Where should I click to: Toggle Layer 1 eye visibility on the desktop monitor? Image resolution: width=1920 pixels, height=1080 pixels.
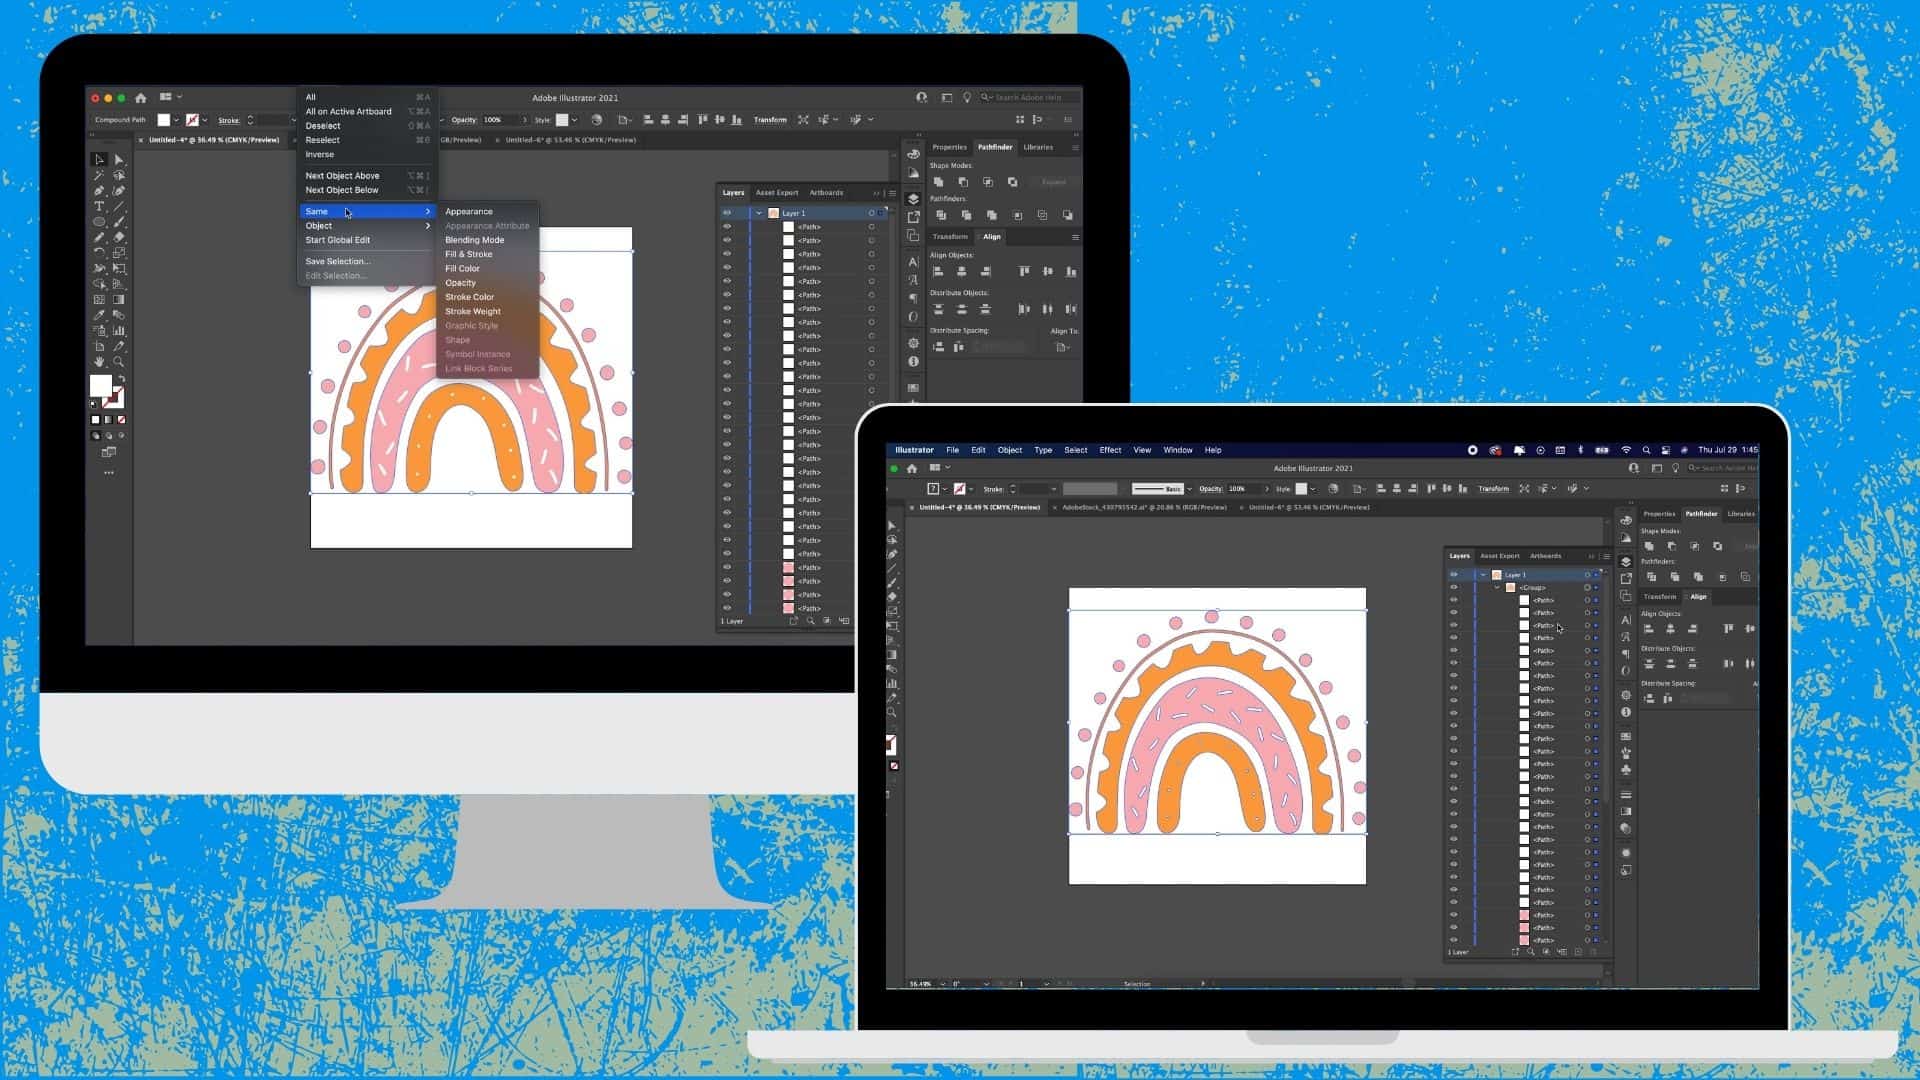(x=727, y=213)
